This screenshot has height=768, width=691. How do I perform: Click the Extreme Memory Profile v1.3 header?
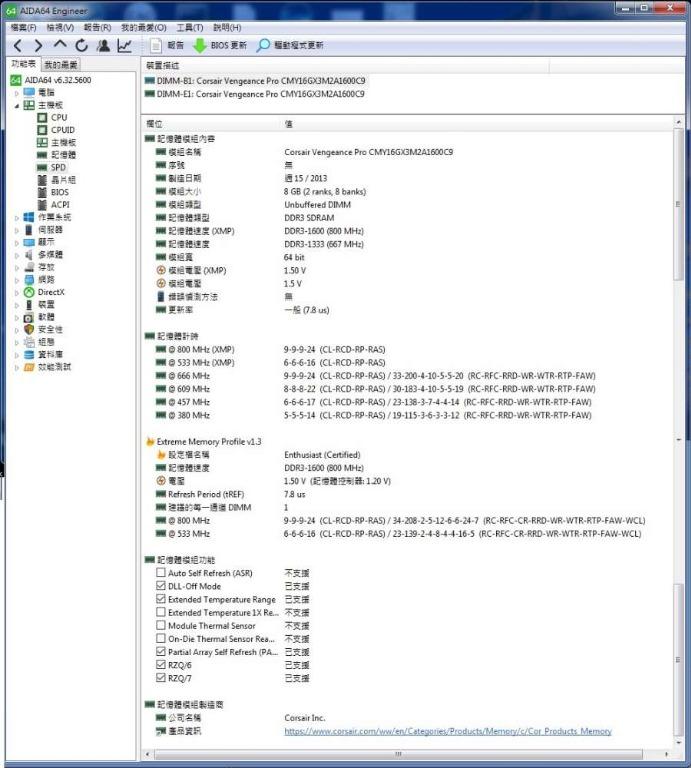click(209, 441)
